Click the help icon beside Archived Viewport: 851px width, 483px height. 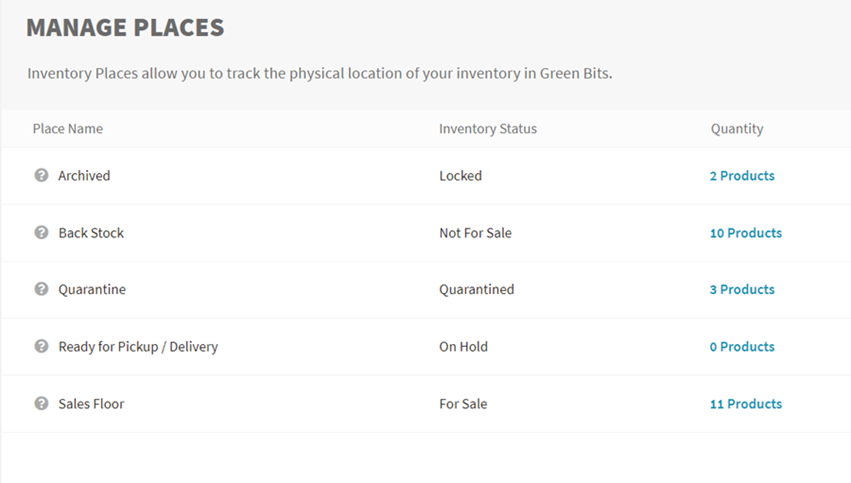coord(41,175)
